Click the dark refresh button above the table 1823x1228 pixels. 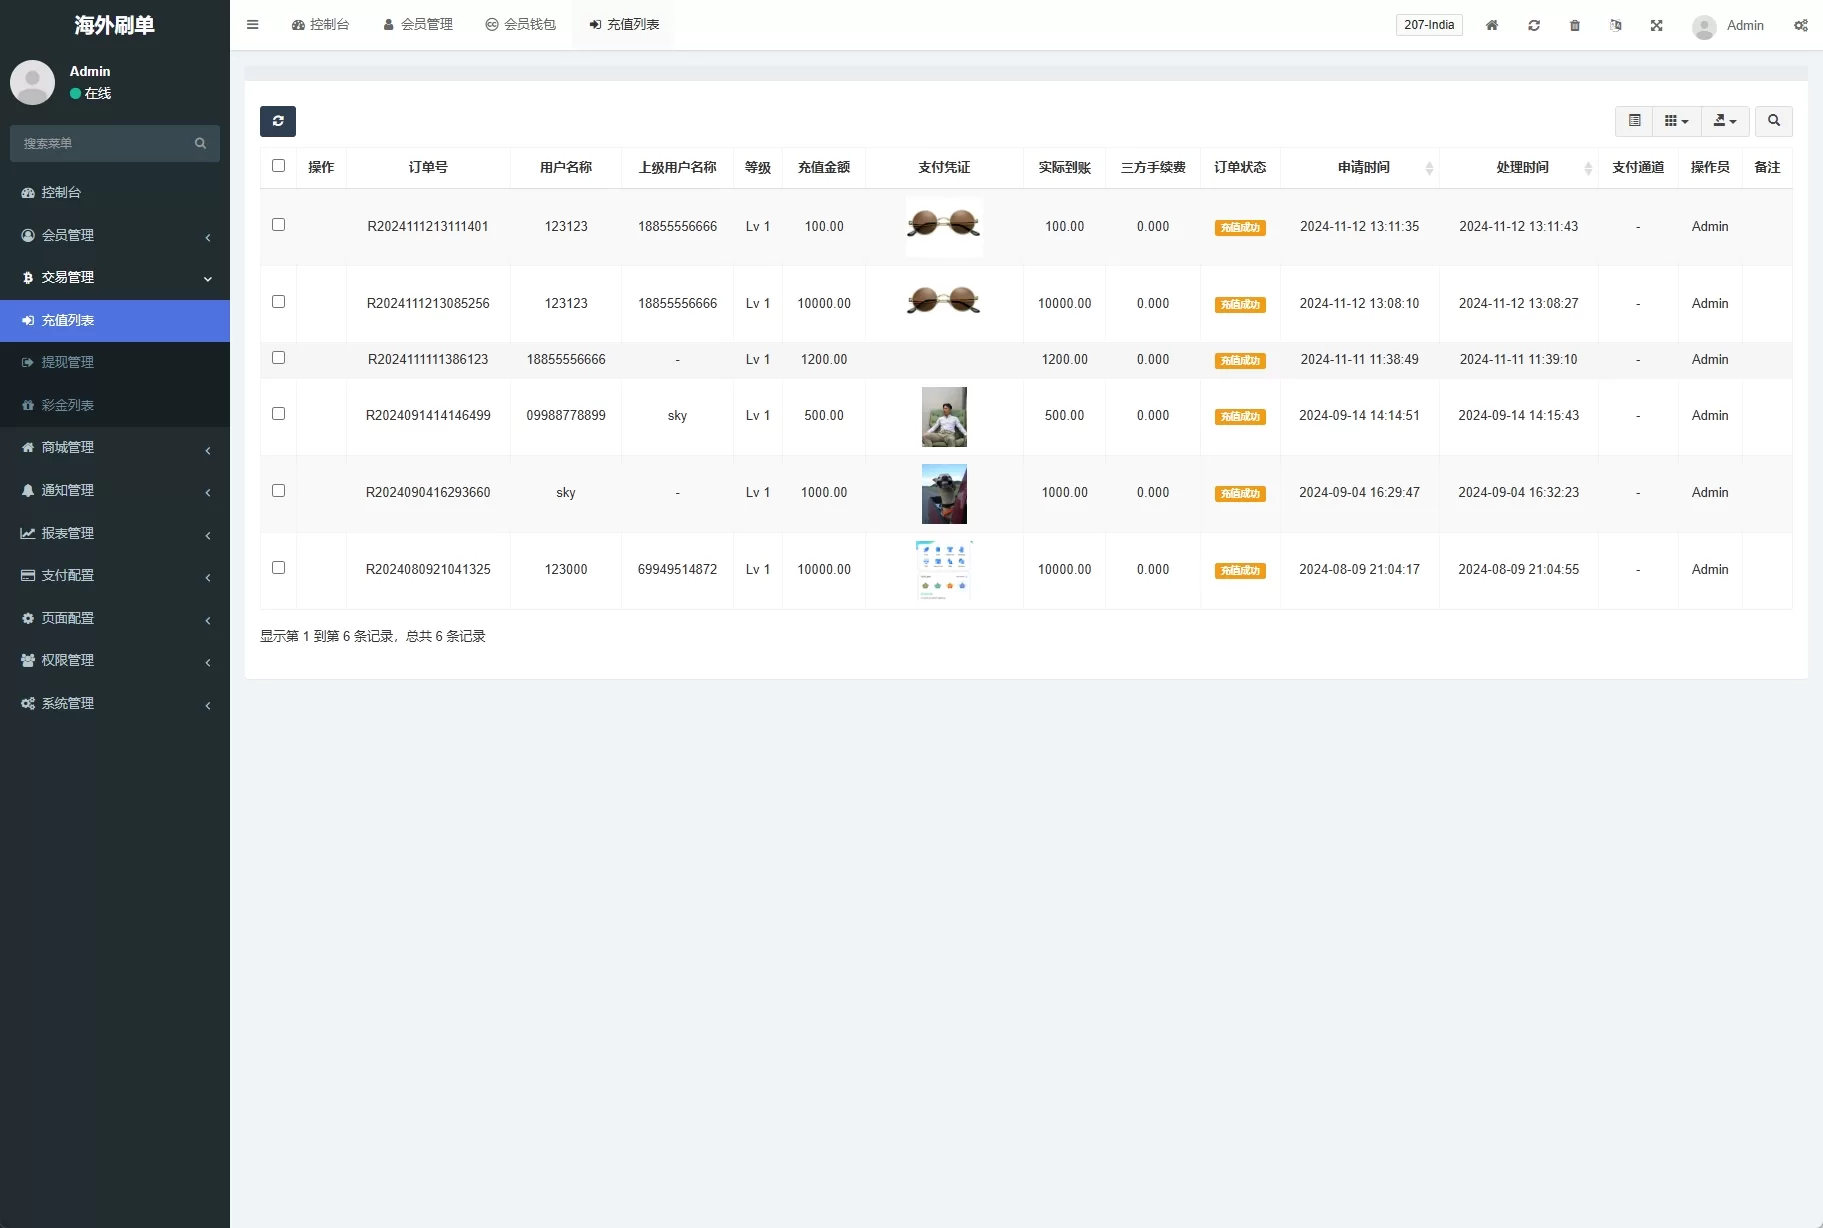(278, 121)
